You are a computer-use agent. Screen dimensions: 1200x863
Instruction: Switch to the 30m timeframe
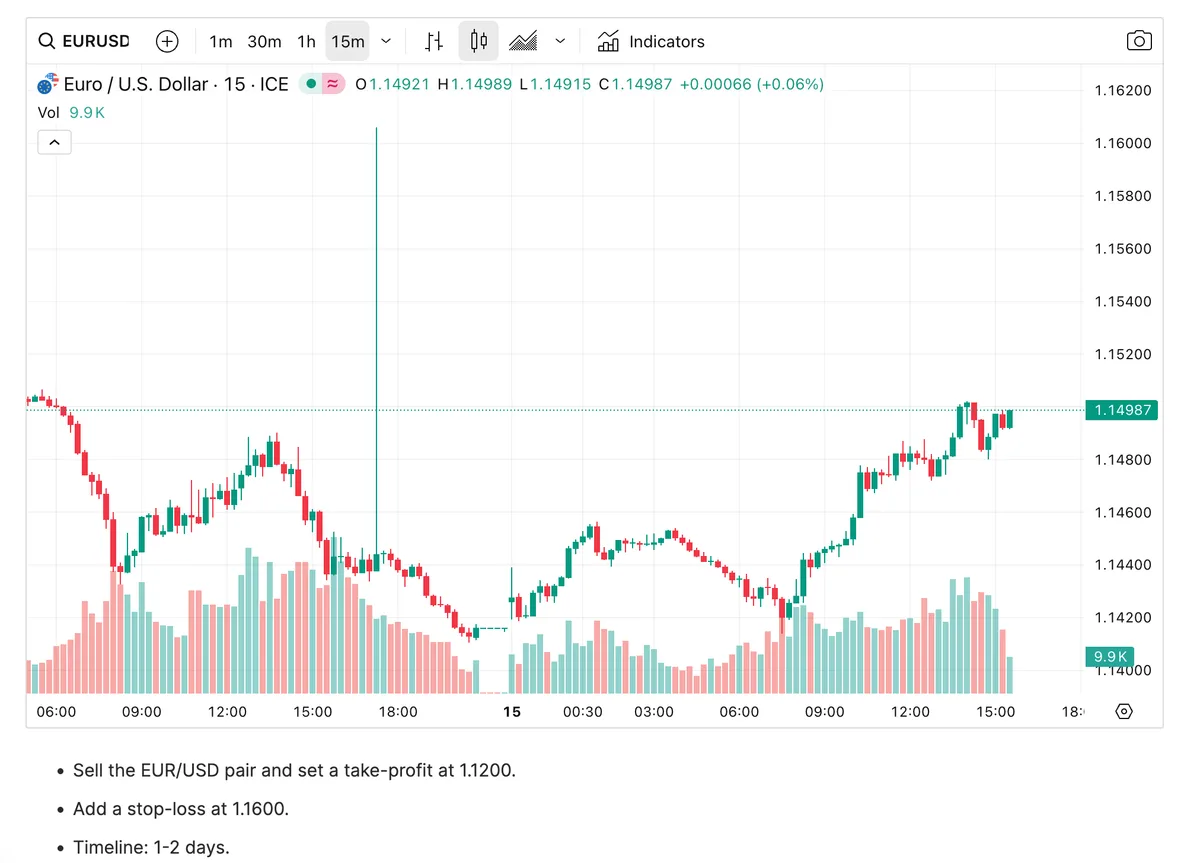263,41
